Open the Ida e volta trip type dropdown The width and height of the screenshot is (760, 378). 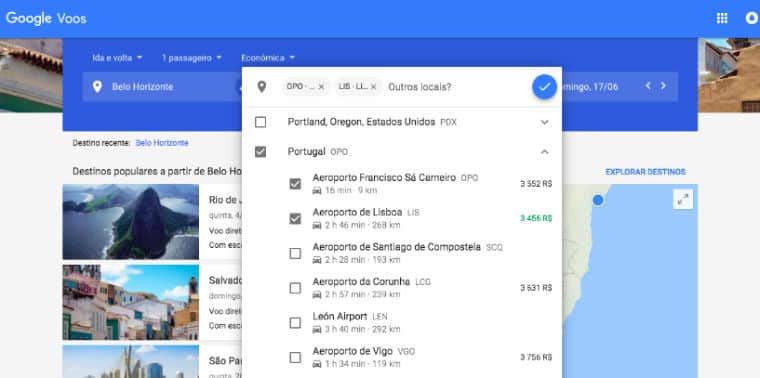(117, 58)
